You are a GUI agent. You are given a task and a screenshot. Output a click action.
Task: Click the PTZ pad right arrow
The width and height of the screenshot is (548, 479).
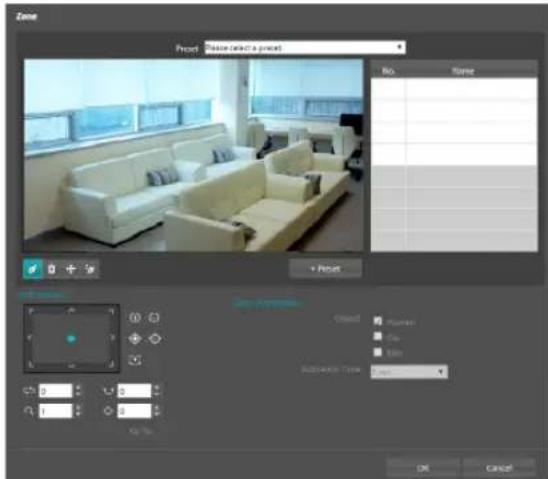click(x=112, y=338)
